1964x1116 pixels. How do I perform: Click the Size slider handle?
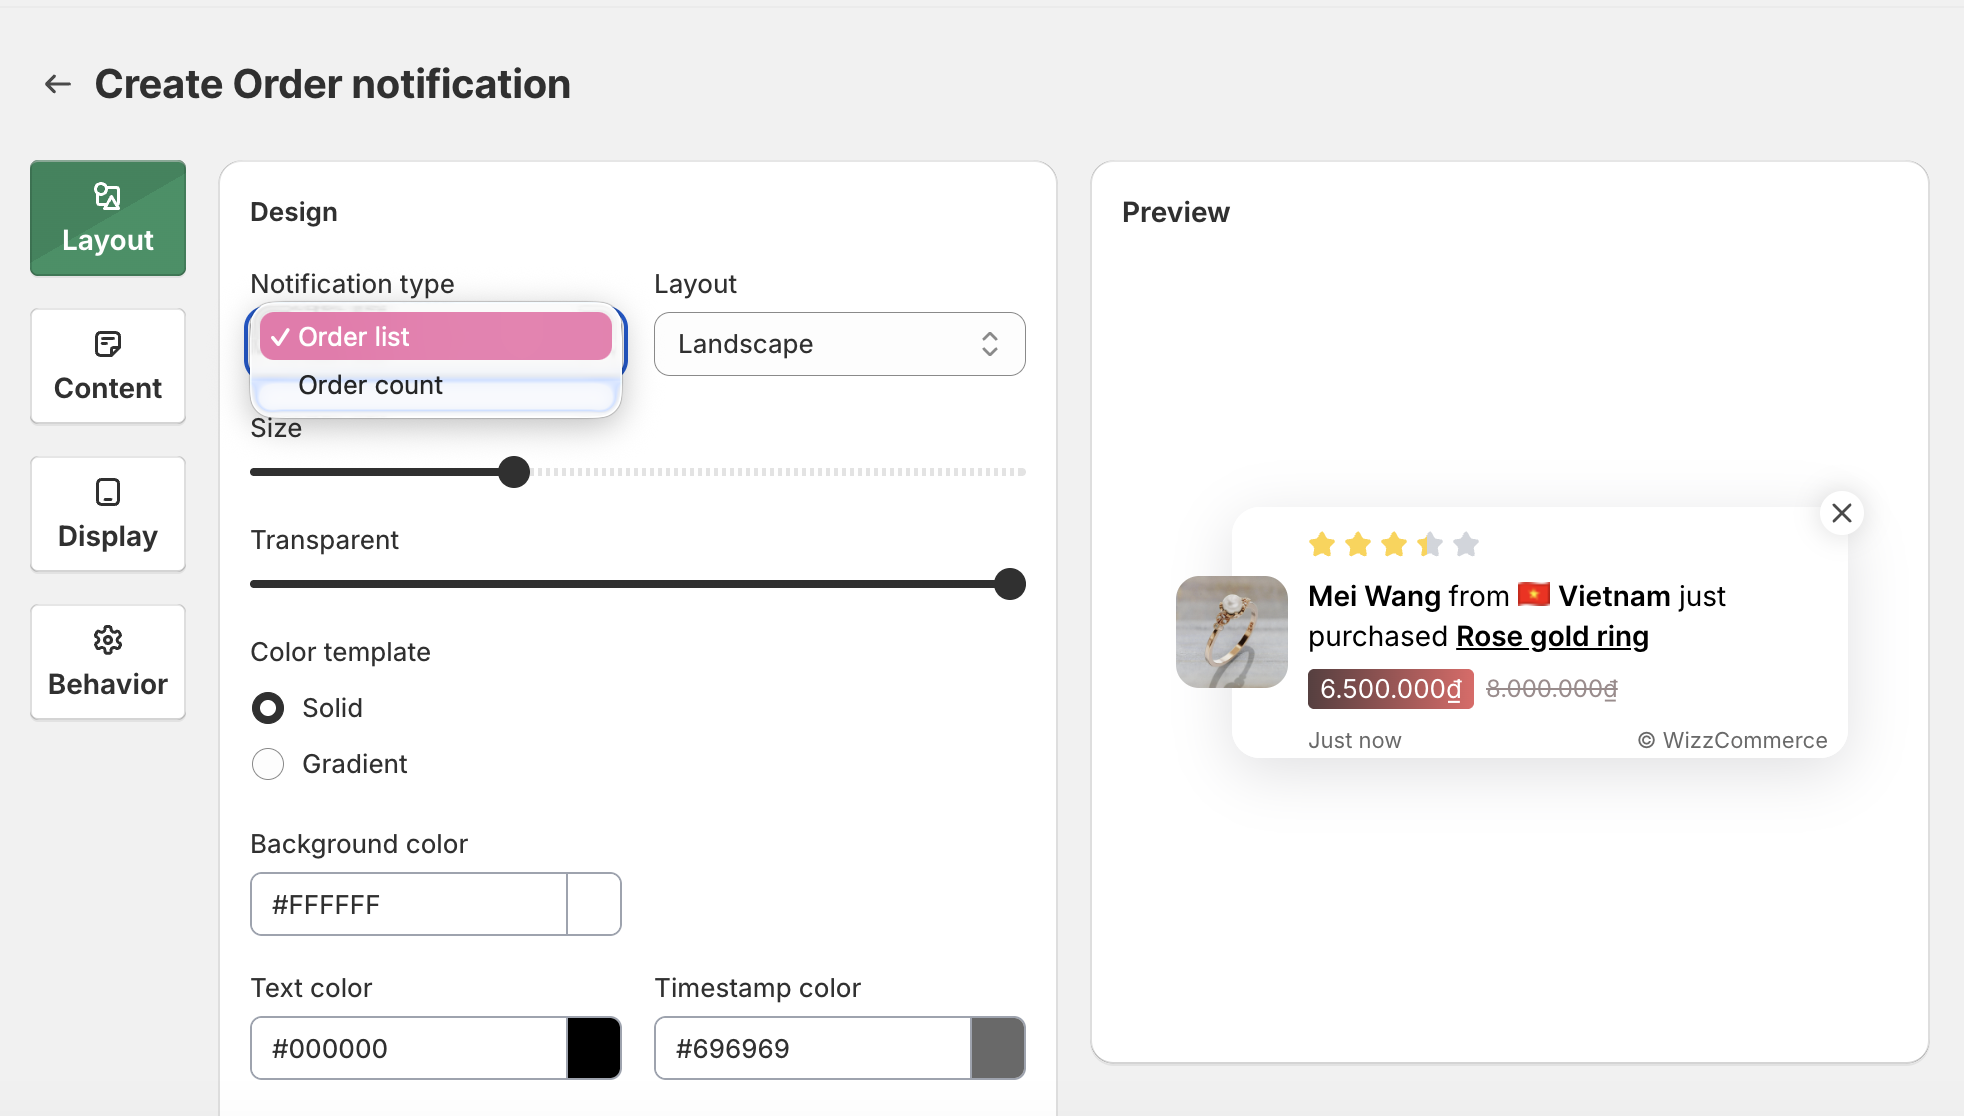tap(514, 472)
